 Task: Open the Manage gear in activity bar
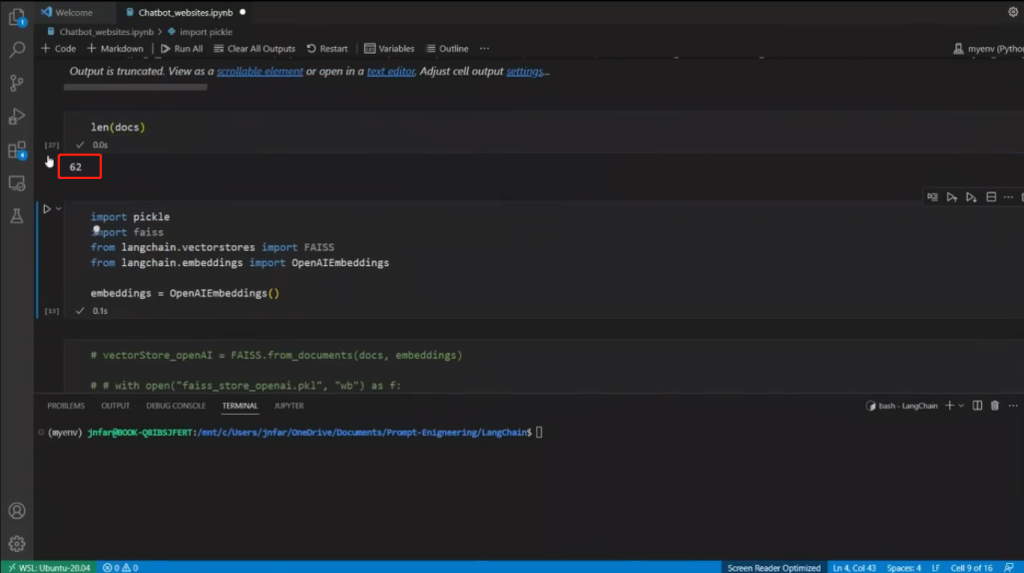[x=17, y=543]
